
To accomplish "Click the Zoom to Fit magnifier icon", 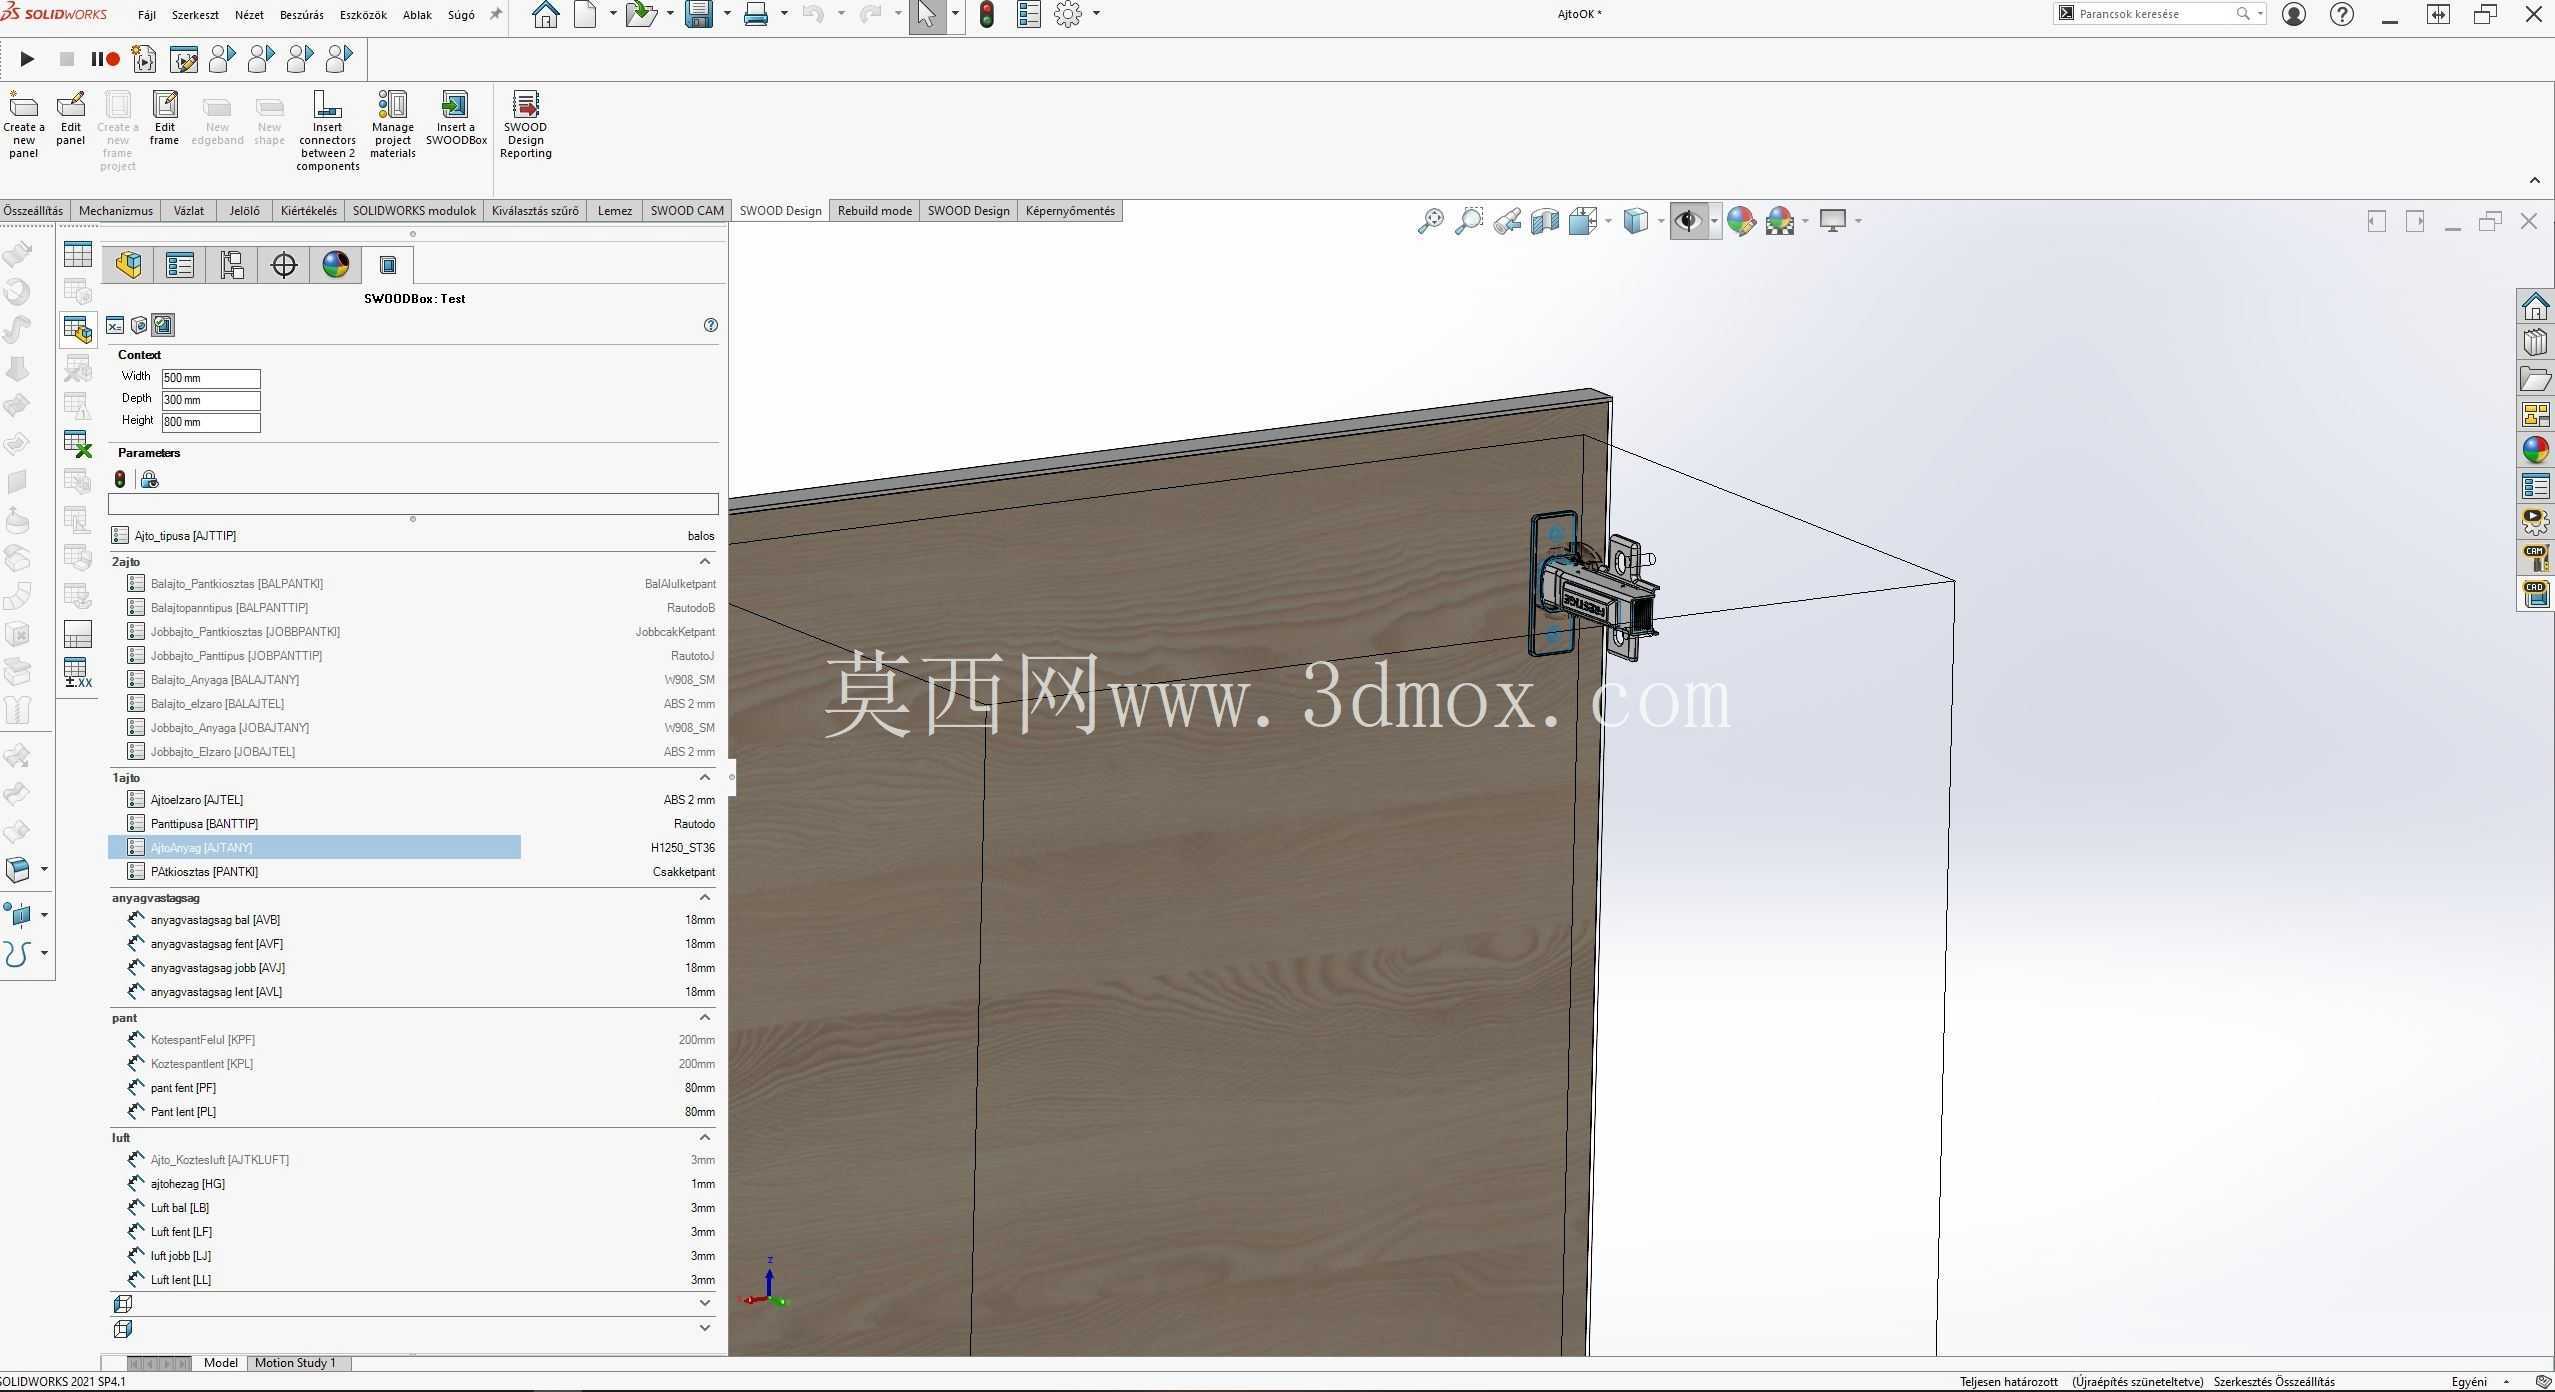I will (1430, 221).
